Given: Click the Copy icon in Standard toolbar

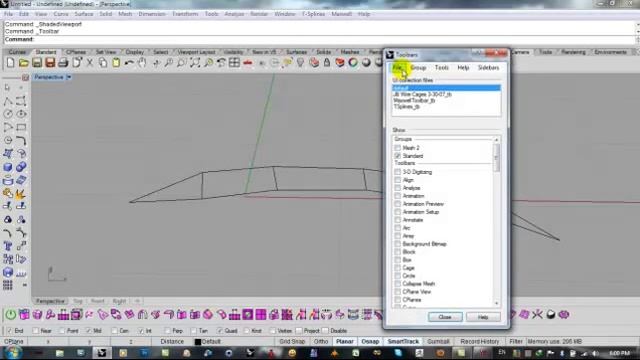Looking at the screenshot, I should pos(103,63).
